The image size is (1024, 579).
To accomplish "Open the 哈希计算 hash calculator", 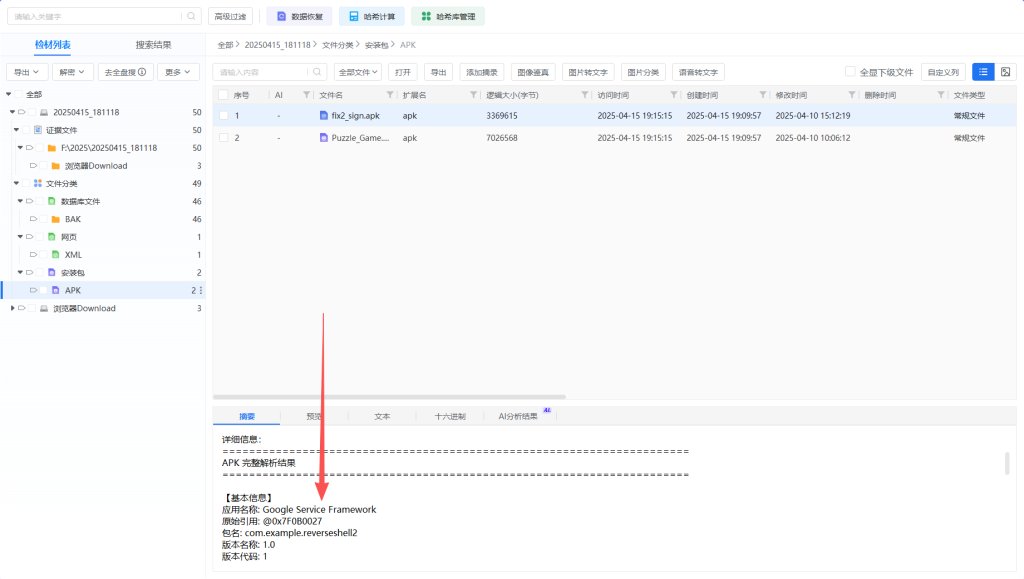I will pyautogui.click(x=372, y=16).
